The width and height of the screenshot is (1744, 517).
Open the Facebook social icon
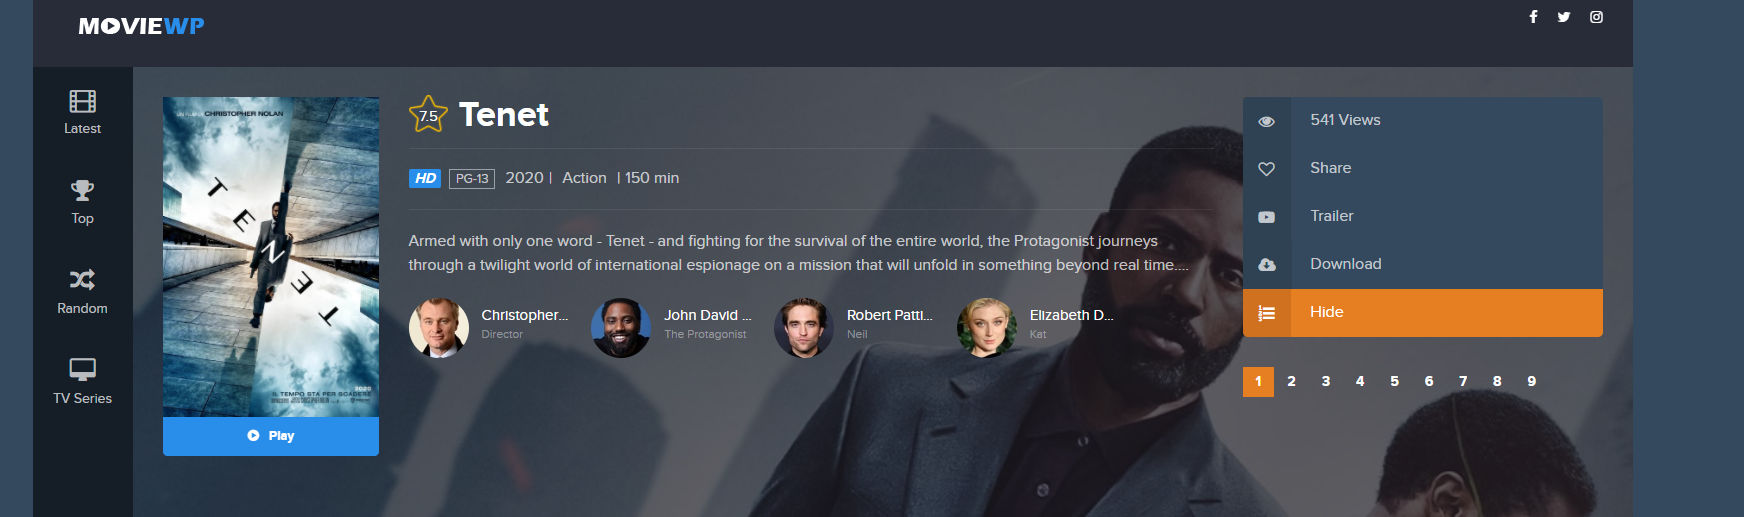point(1533,17)
